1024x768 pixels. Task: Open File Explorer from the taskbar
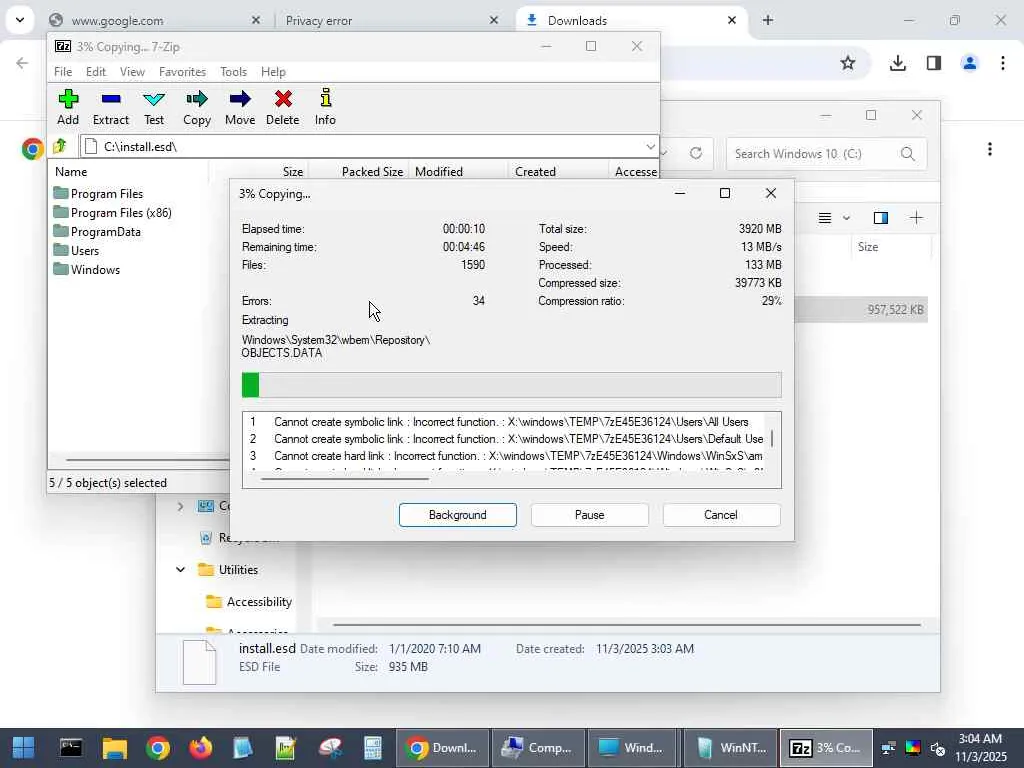tap(114, 748)
